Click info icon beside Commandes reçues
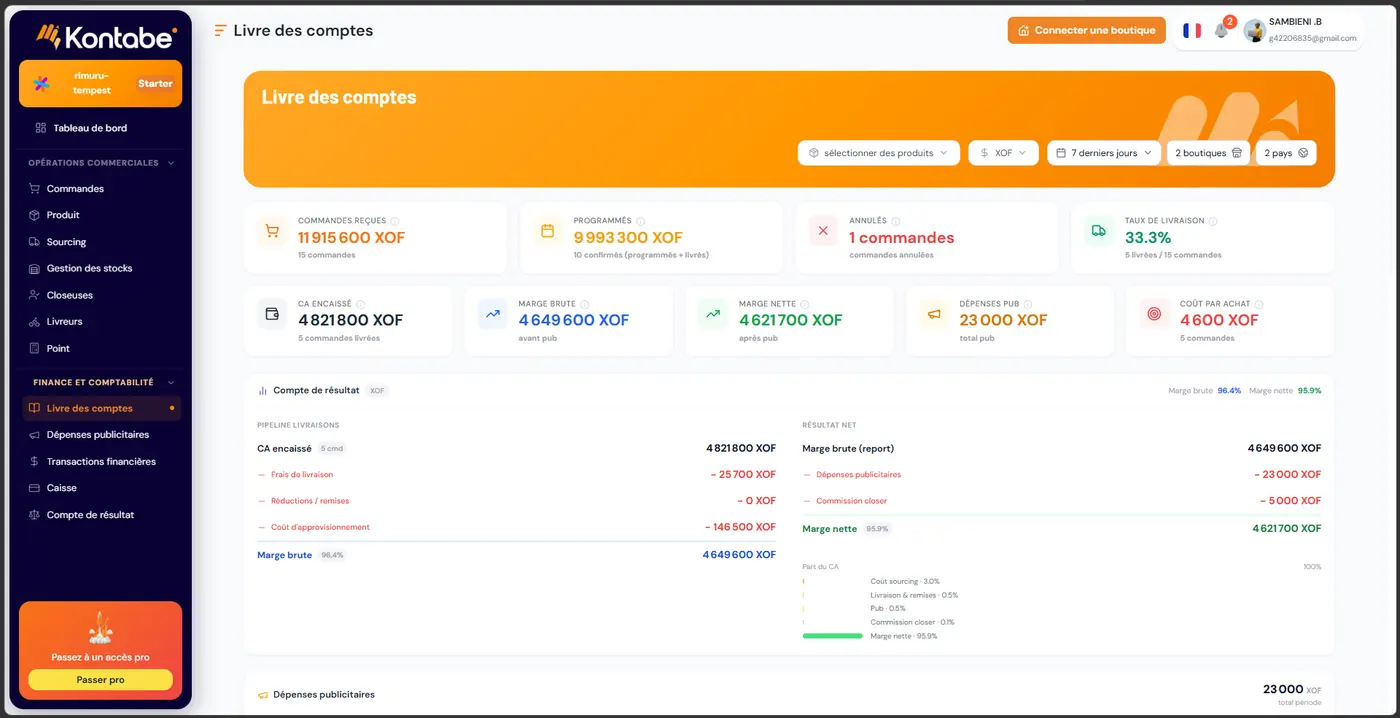 395,221
